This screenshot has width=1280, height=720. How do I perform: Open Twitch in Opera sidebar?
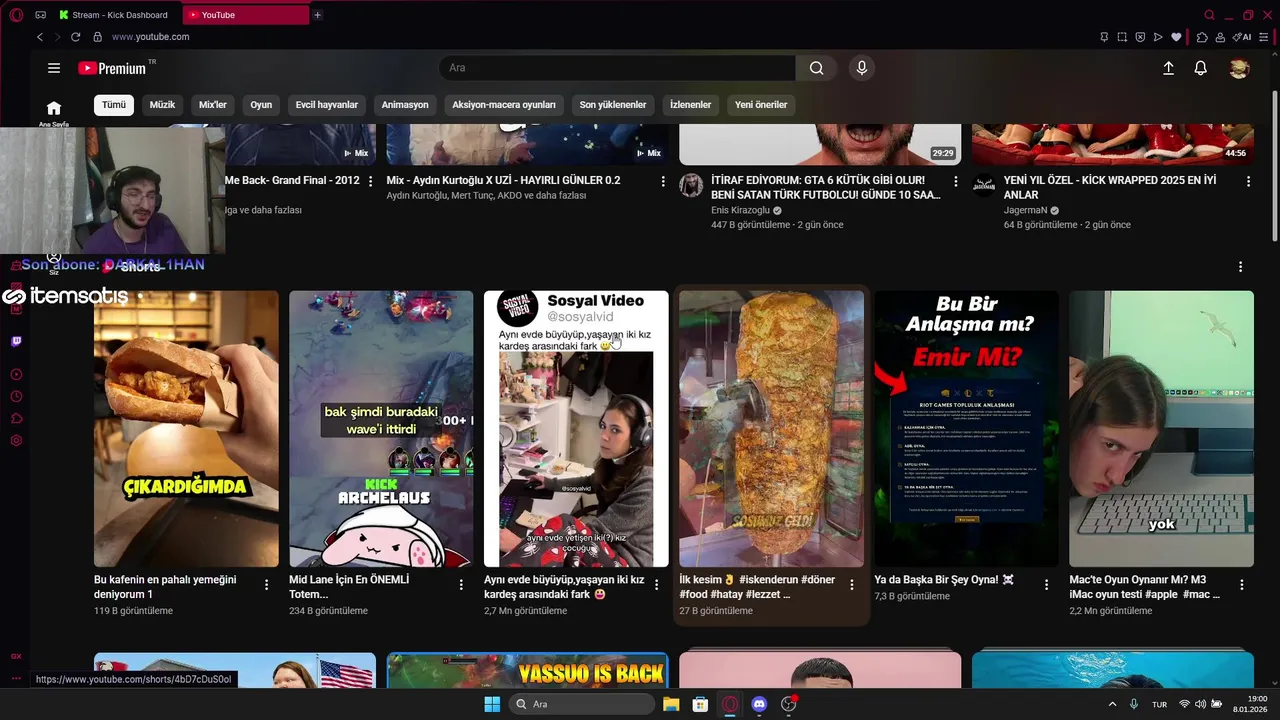tap(16, 342)
